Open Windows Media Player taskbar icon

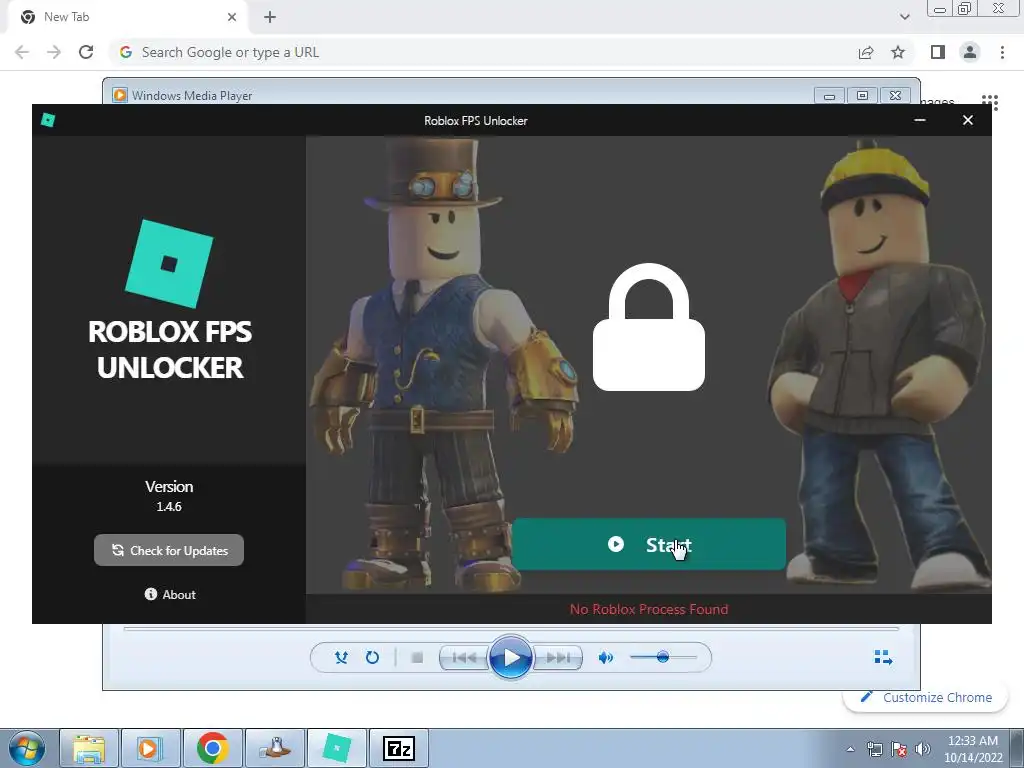(x=150, y=748)
